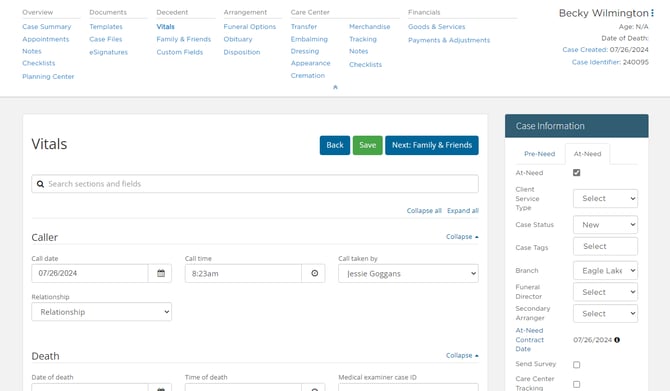Uncheck the At-Need checkbox
Viewport: 670px width, 391px height.
point(576,173)
